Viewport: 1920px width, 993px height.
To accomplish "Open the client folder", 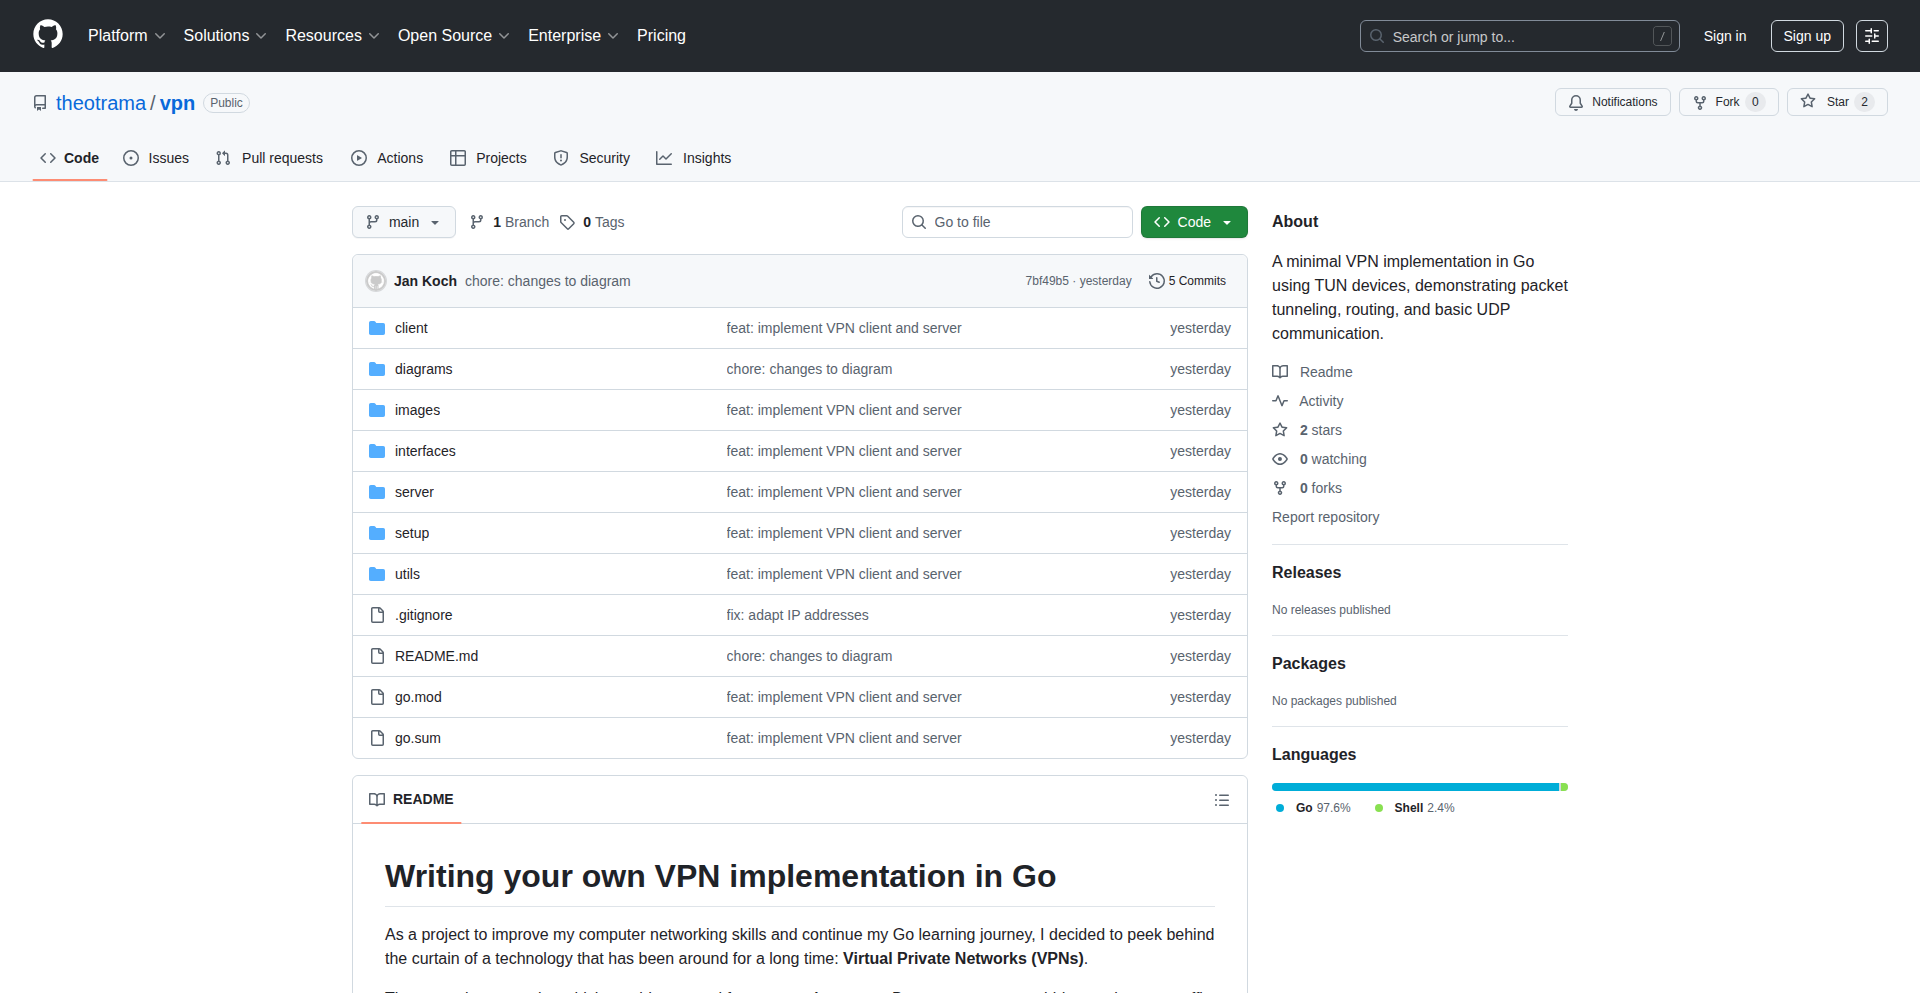I will (411, 328).
